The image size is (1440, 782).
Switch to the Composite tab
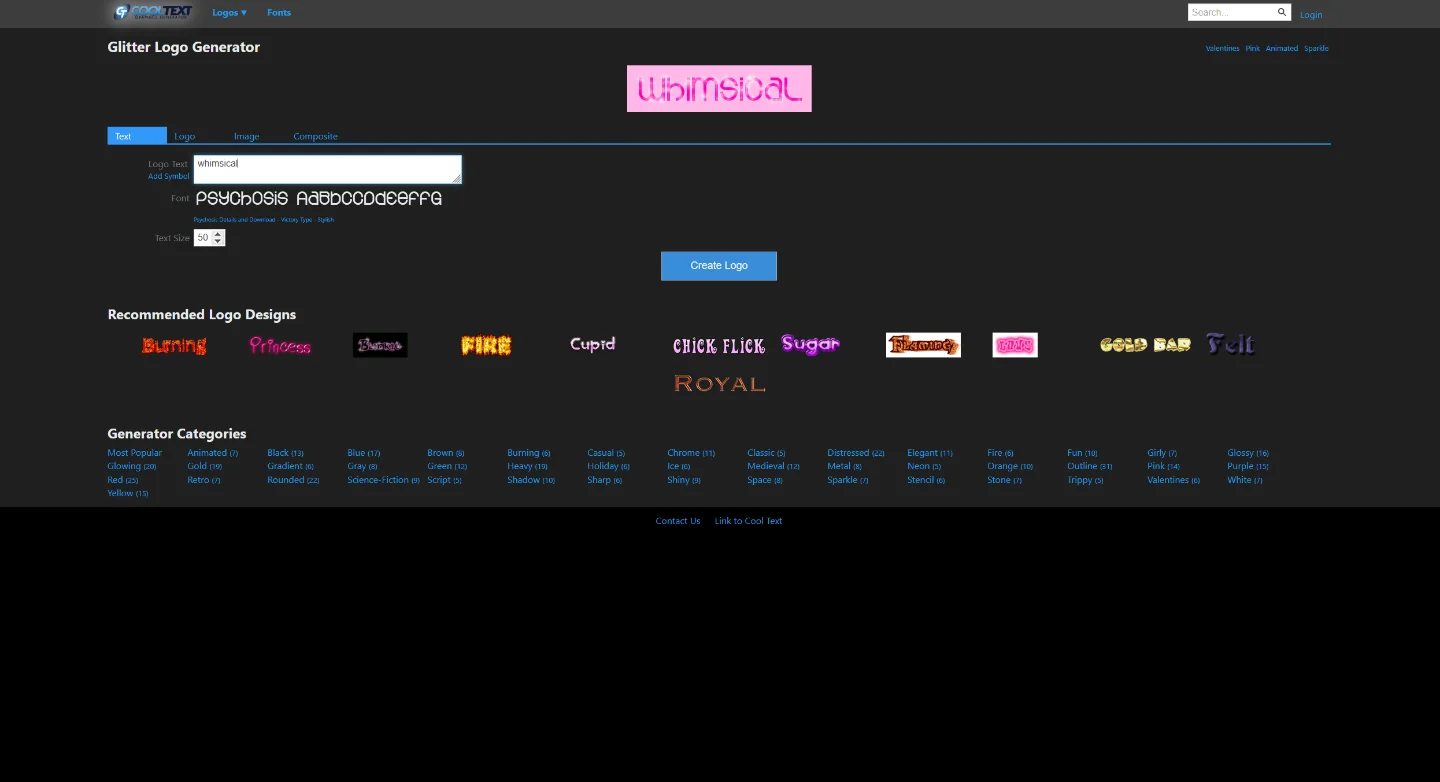pos(315,136)
